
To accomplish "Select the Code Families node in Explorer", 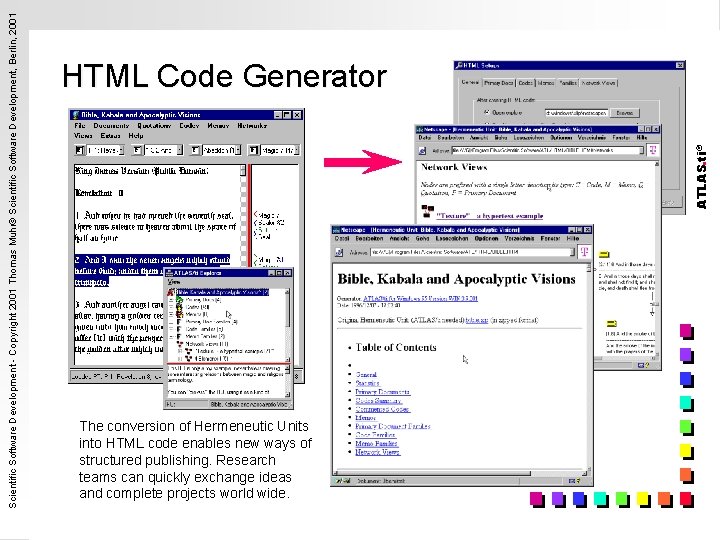I will 204,329.
